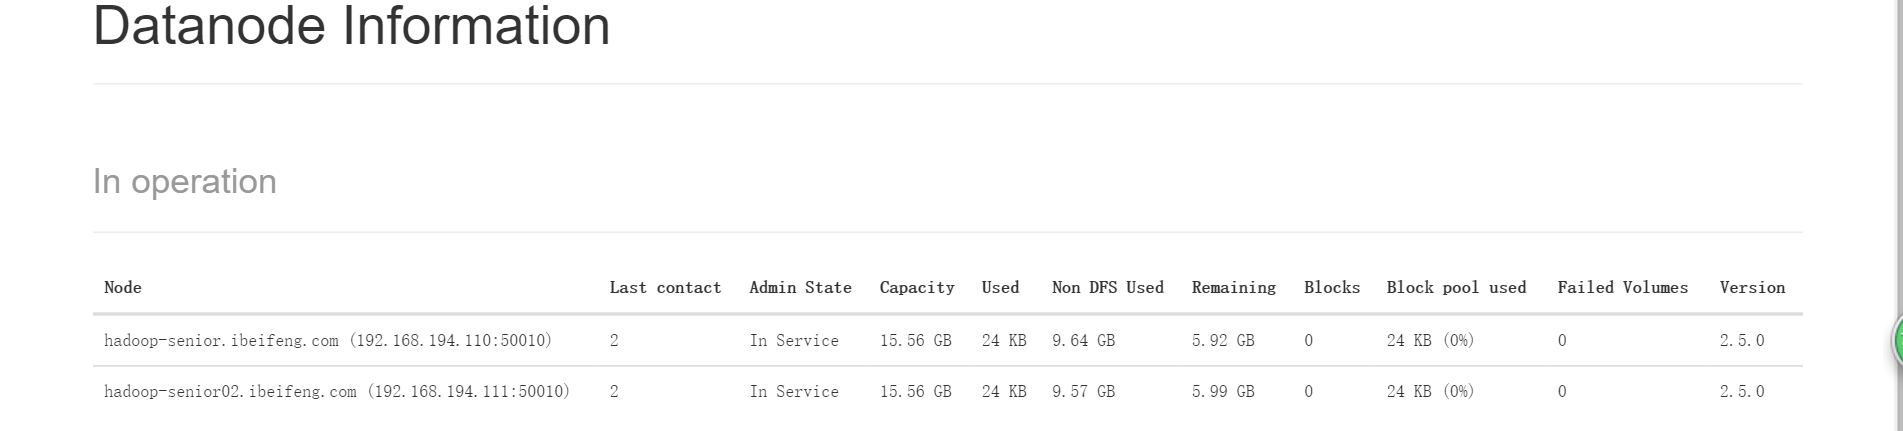The width and height of the screenshot is (1903, 431).
Task: Click the 9.64 GB Non DFS value
Action: pyautogui.click(x=1083, y=341)
